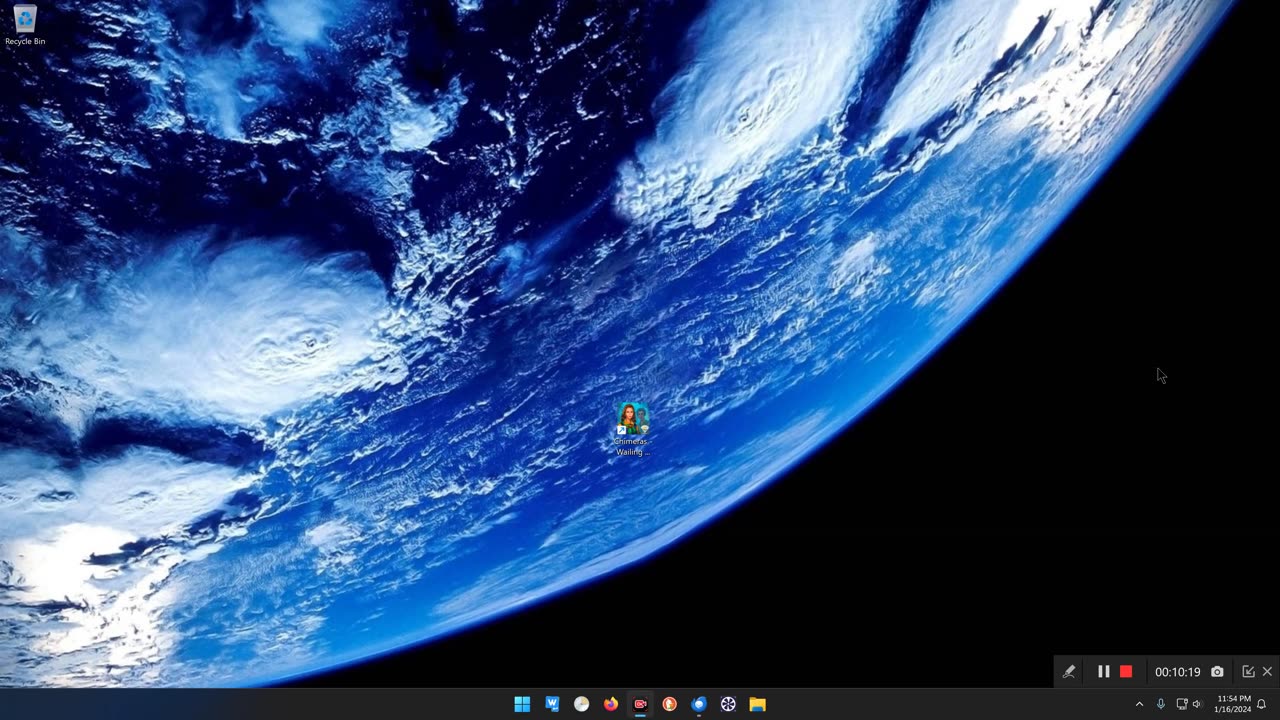Open the notifications bell
Viewport: 1280px width, 720px height.
(1261, 704)
